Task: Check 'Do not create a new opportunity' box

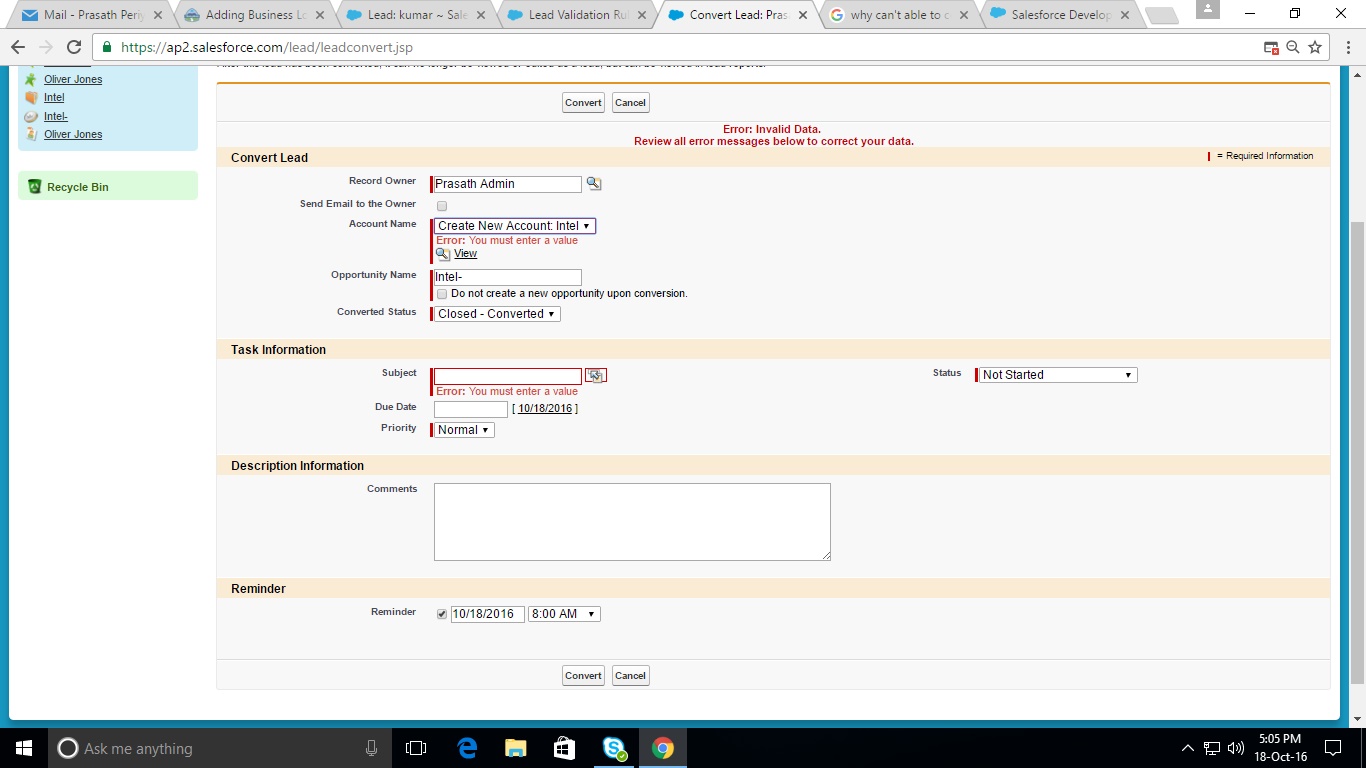Action: point(442,294)
